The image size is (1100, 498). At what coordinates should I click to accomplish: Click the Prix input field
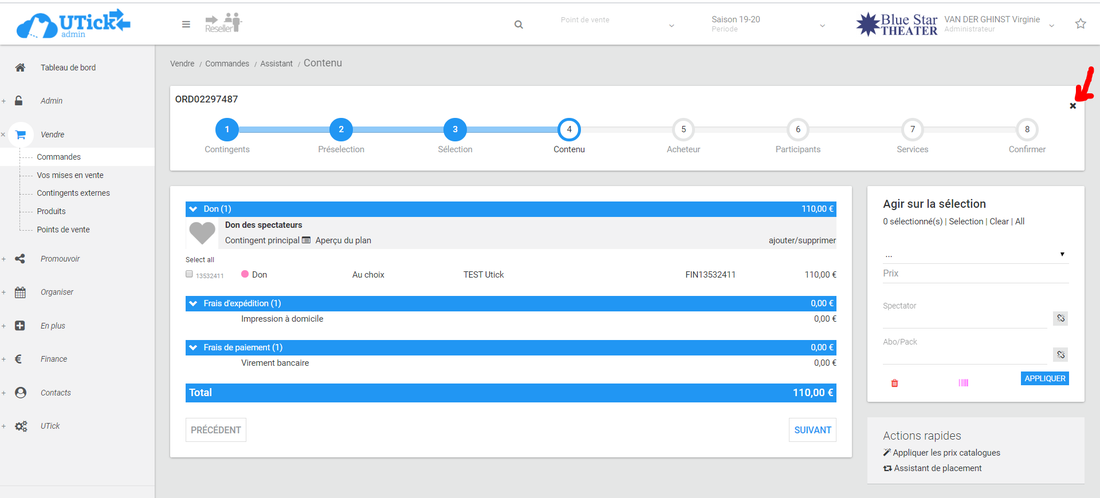click(x=975, y=273)
